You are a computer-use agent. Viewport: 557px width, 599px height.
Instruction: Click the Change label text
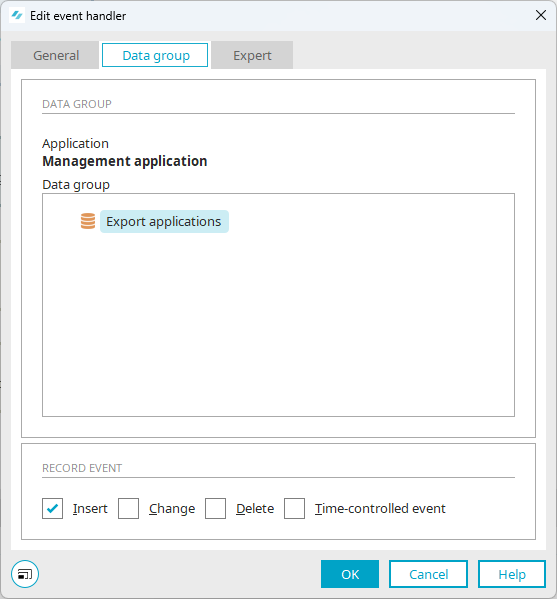click(x=172, y=509)
